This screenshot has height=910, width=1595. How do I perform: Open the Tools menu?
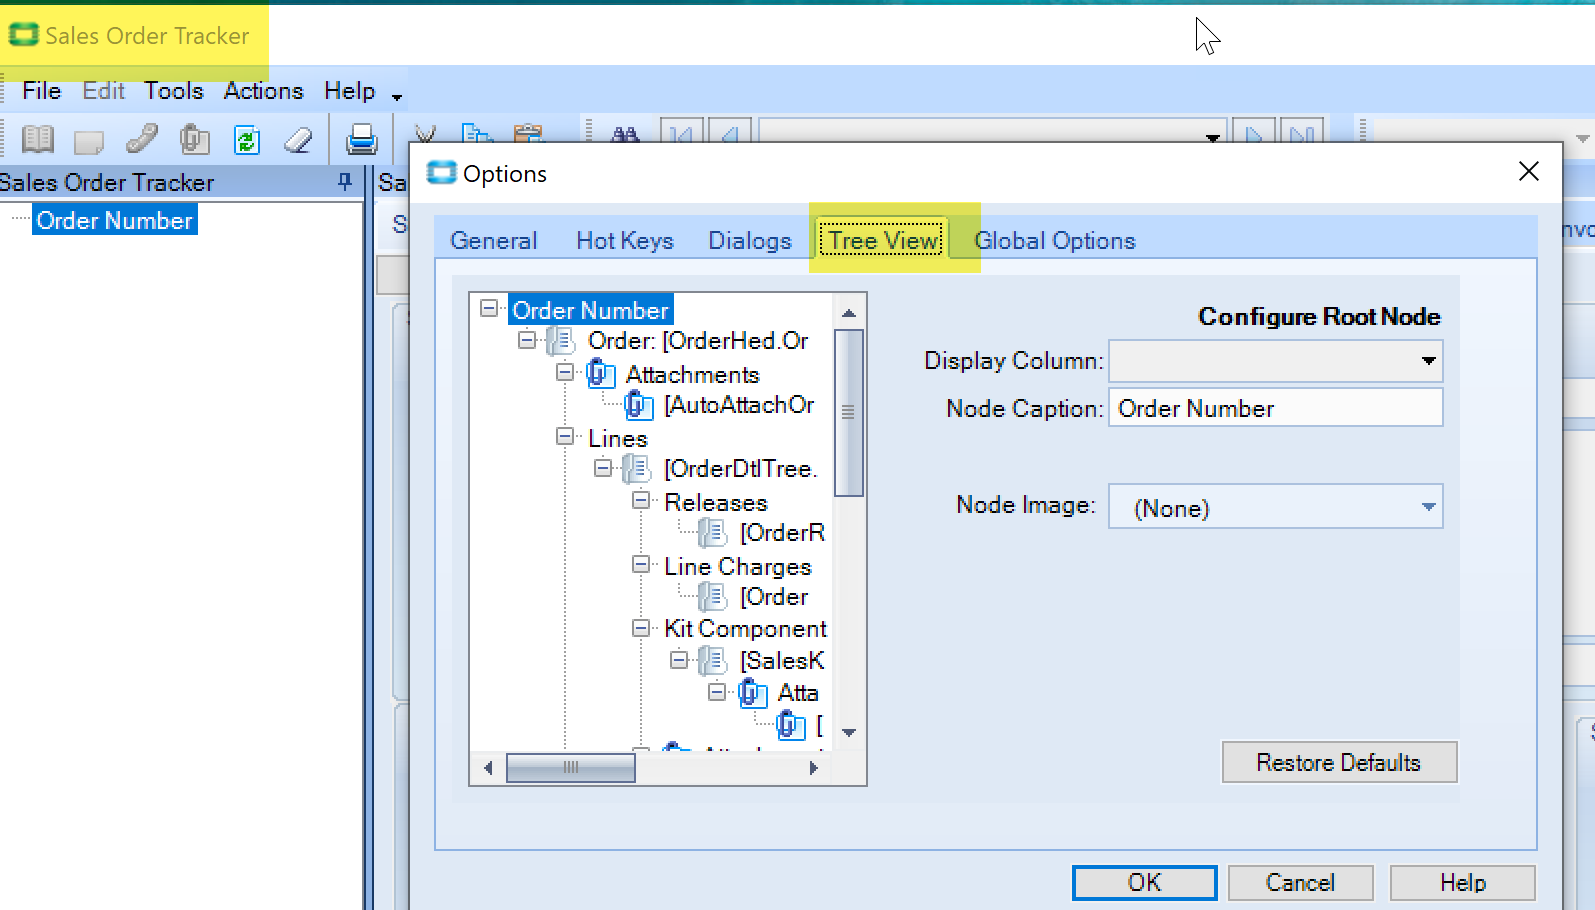click(x=174, y=91)
